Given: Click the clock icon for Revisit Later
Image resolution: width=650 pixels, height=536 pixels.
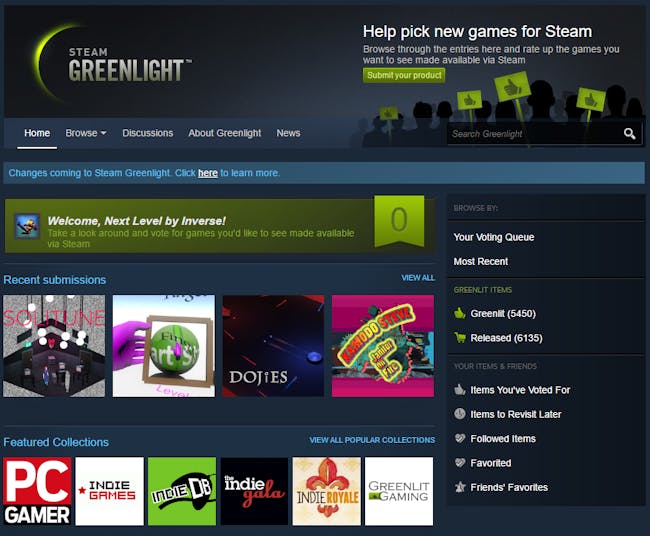Looking at the screenshot, I should click(460, 414).
